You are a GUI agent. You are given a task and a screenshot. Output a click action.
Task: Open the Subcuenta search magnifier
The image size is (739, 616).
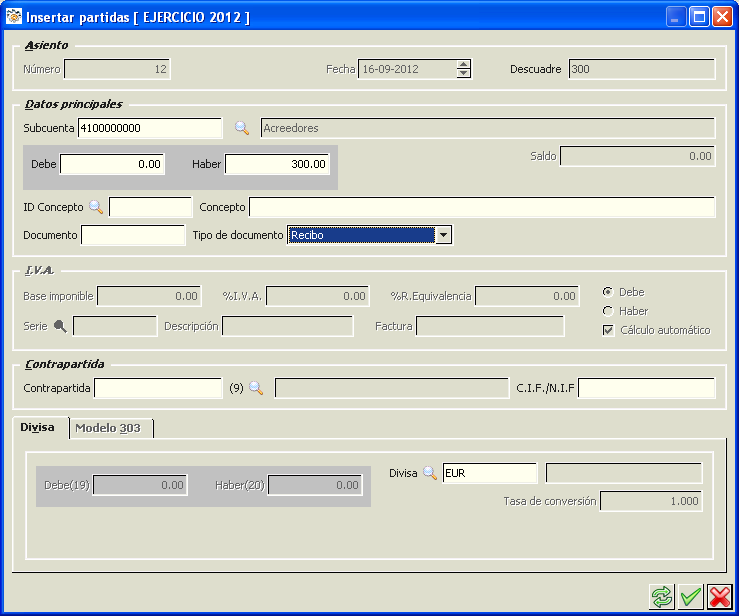pos(242,128)
